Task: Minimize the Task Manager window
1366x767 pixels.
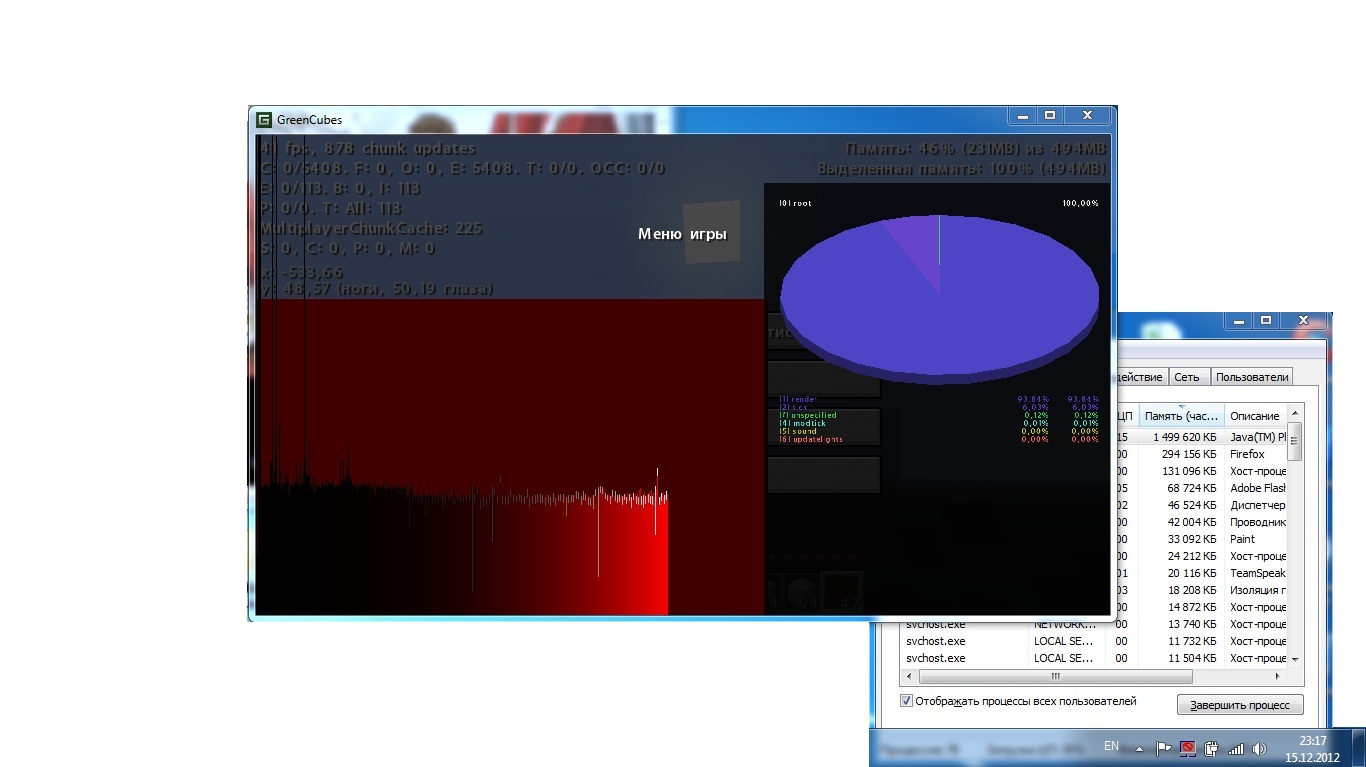Action: pyautogui.click(x=1238, y=321)
